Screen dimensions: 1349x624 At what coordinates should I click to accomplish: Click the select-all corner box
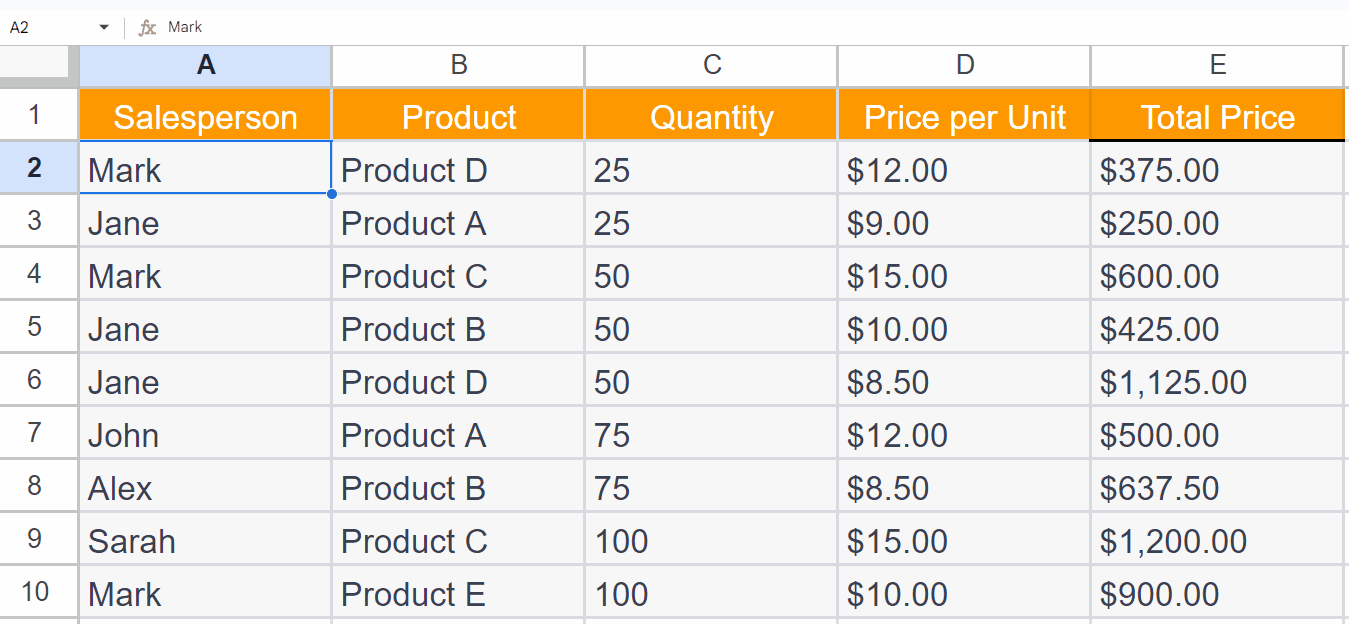point(38,65)
